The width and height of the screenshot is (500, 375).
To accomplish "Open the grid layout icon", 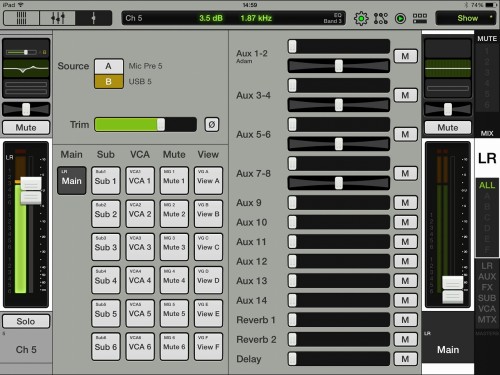I will [x=420, y=18].
